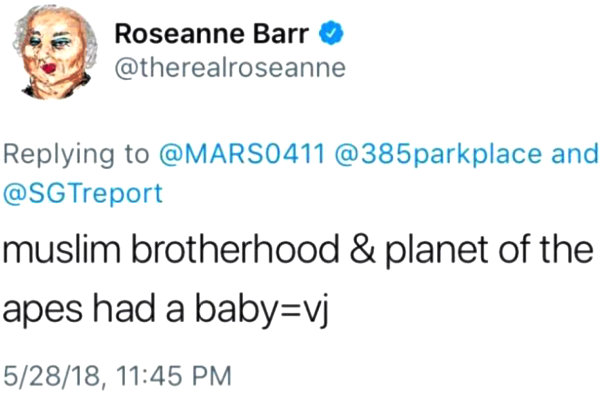Screen dimensions: 600x400
Task: Select the second line of tweet text
Action: coord(172,309)
